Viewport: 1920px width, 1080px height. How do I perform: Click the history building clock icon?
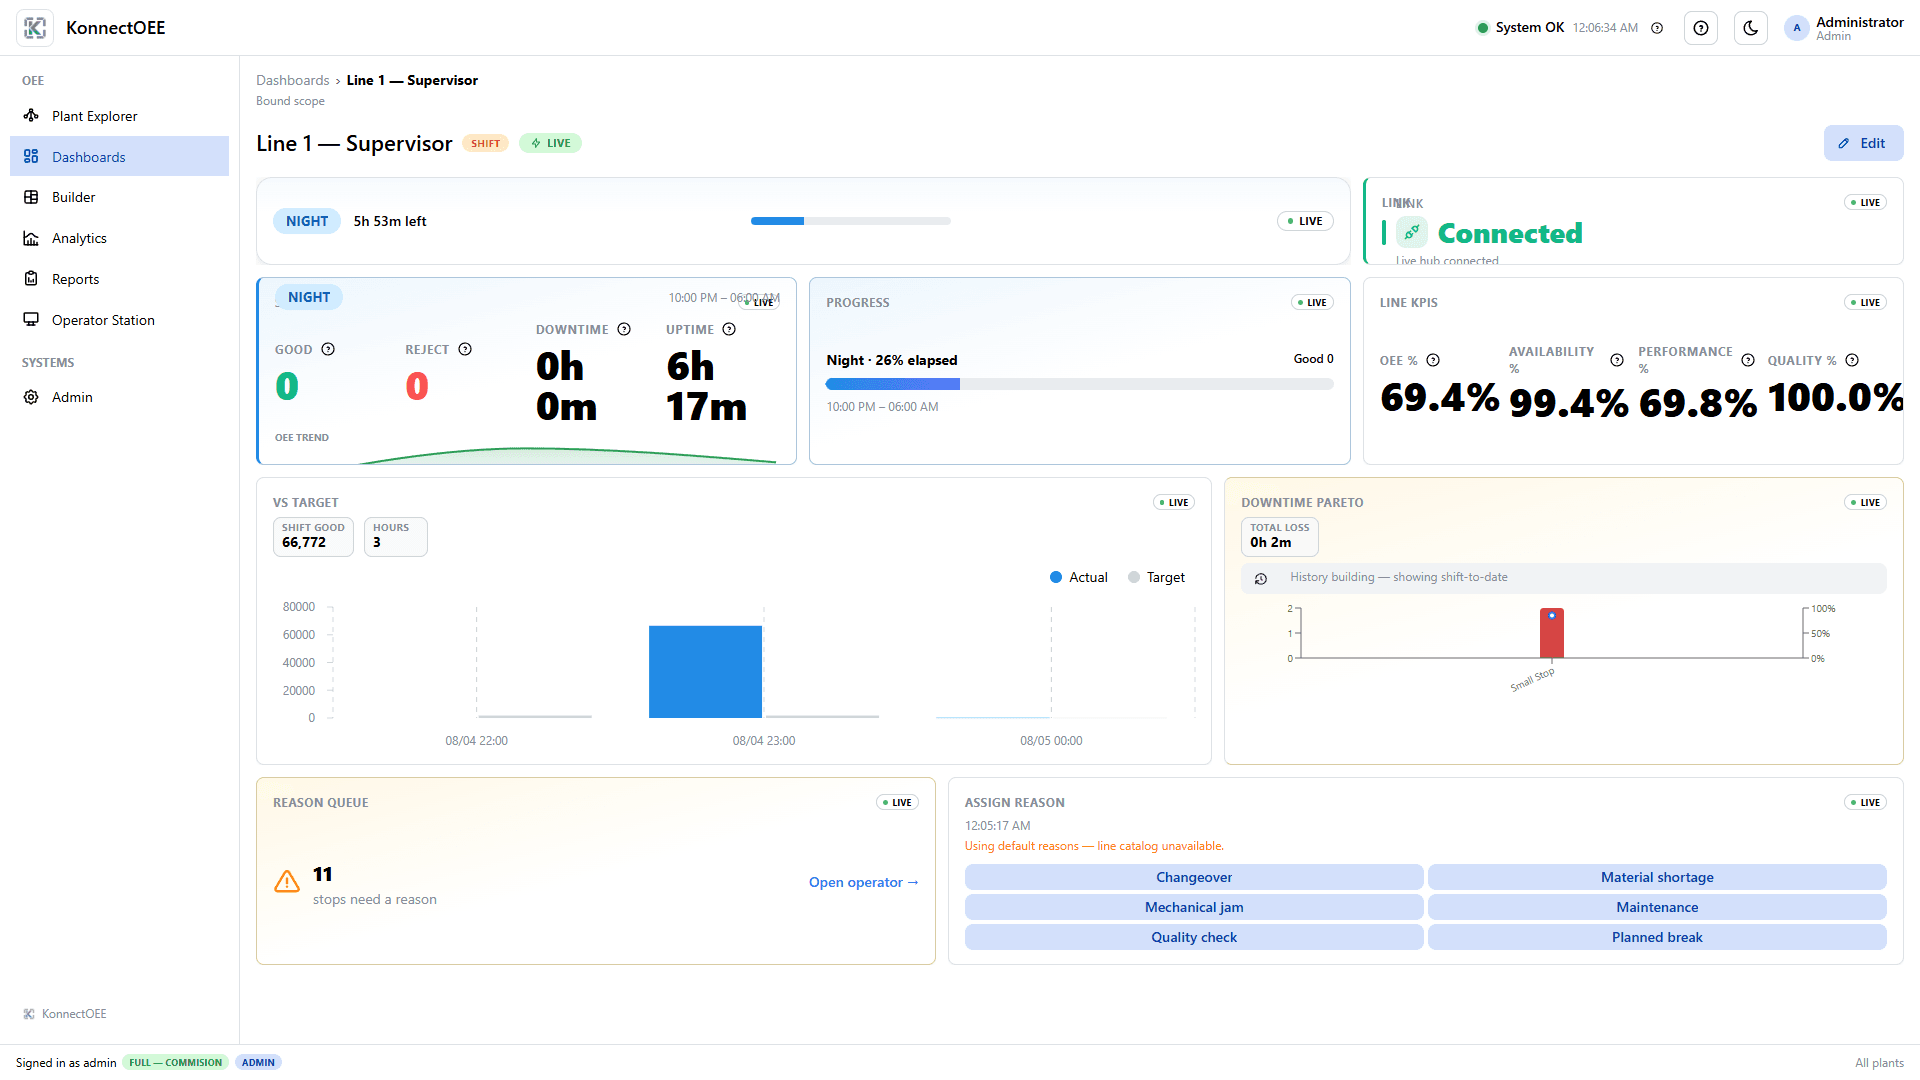point(1261,578)
